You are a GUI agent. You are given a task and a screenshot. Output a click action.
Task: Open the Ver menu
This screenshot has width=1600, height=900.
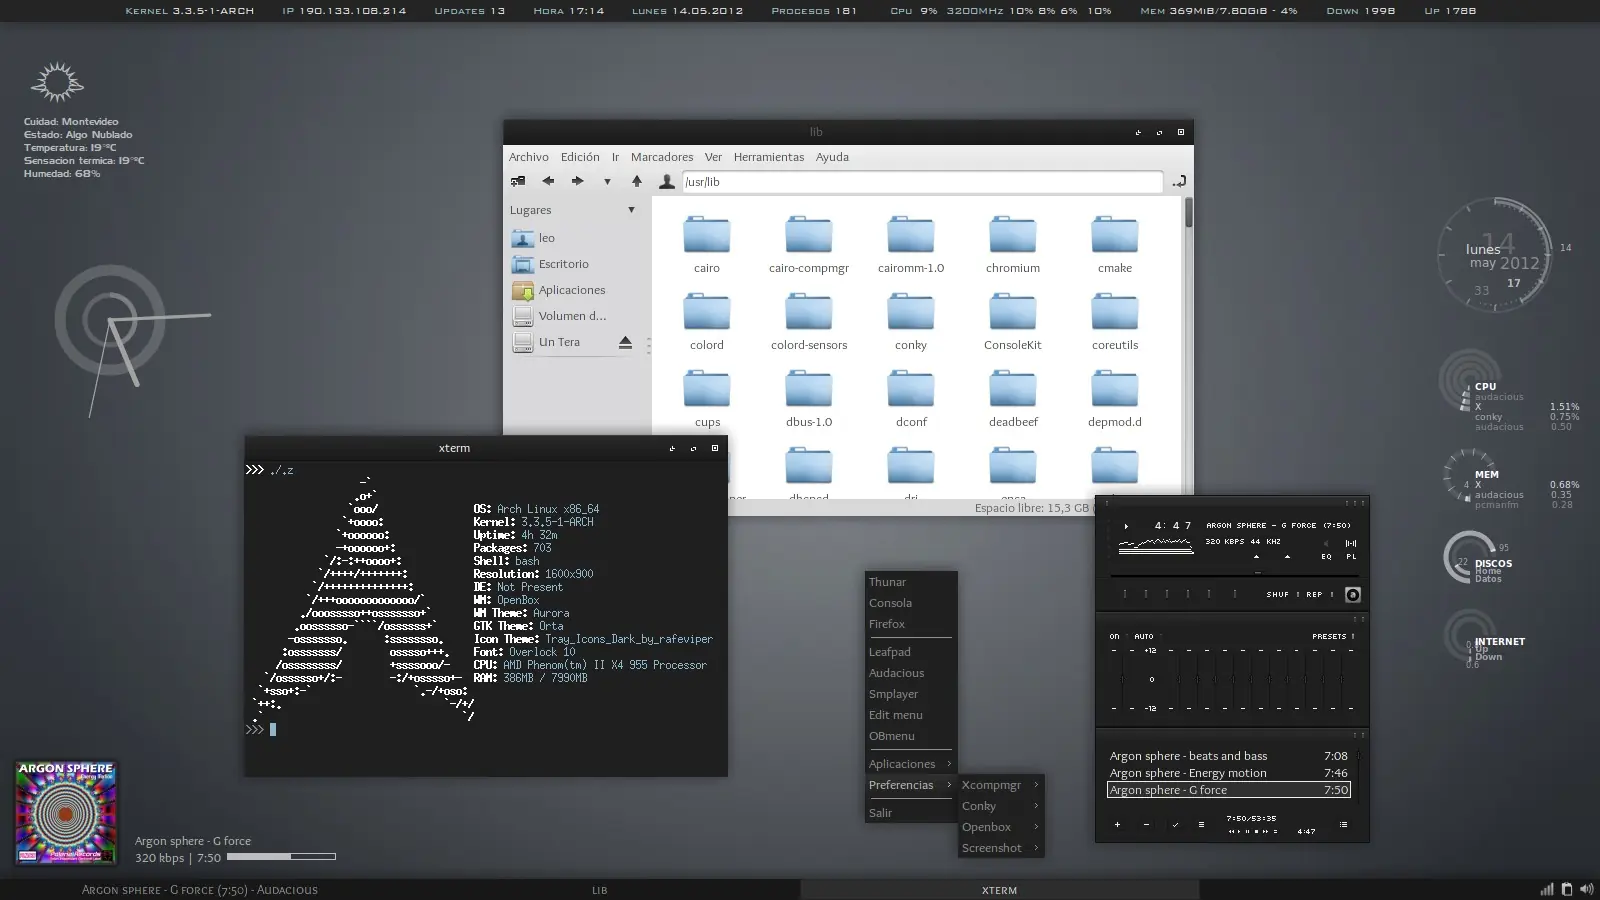click(713, 157)
